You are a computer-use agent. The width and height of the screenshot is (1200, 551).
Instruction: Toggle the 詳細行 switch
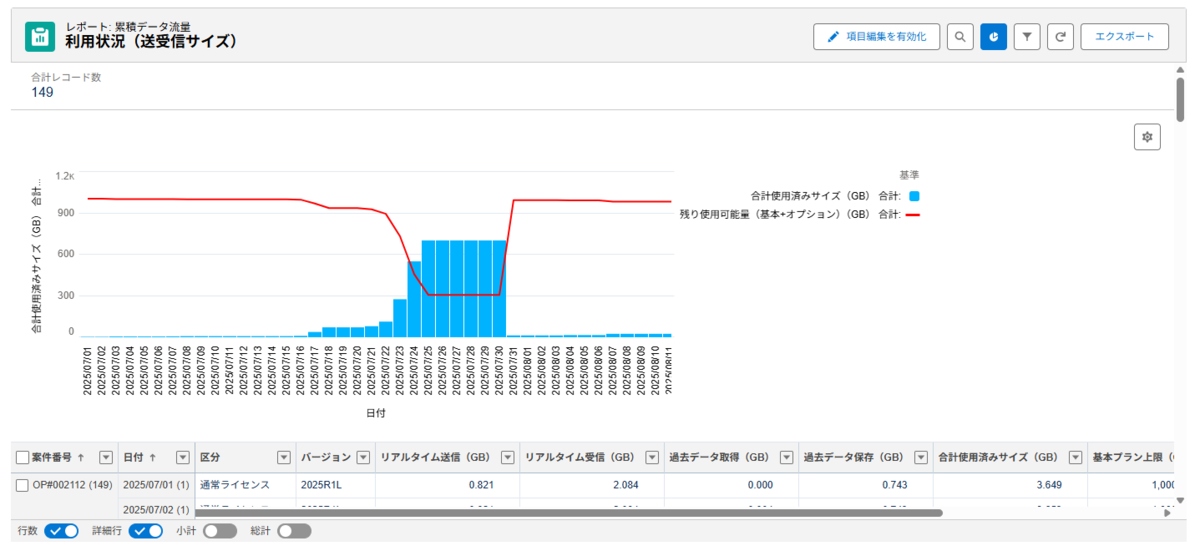(x=145, y=531)
